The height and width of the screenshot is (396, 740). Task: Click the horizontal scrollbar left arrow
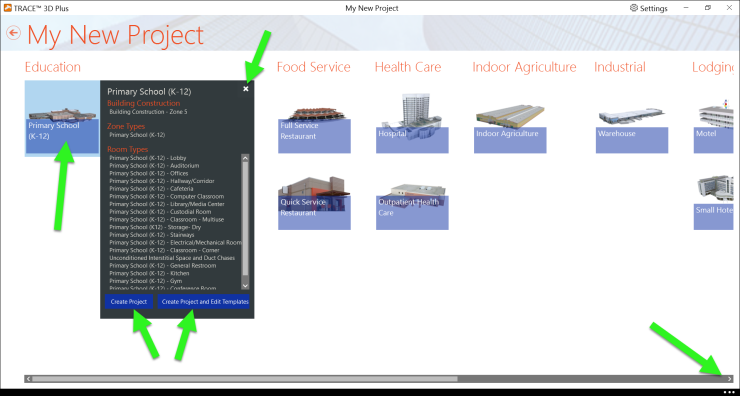click(x=28, y=379)
